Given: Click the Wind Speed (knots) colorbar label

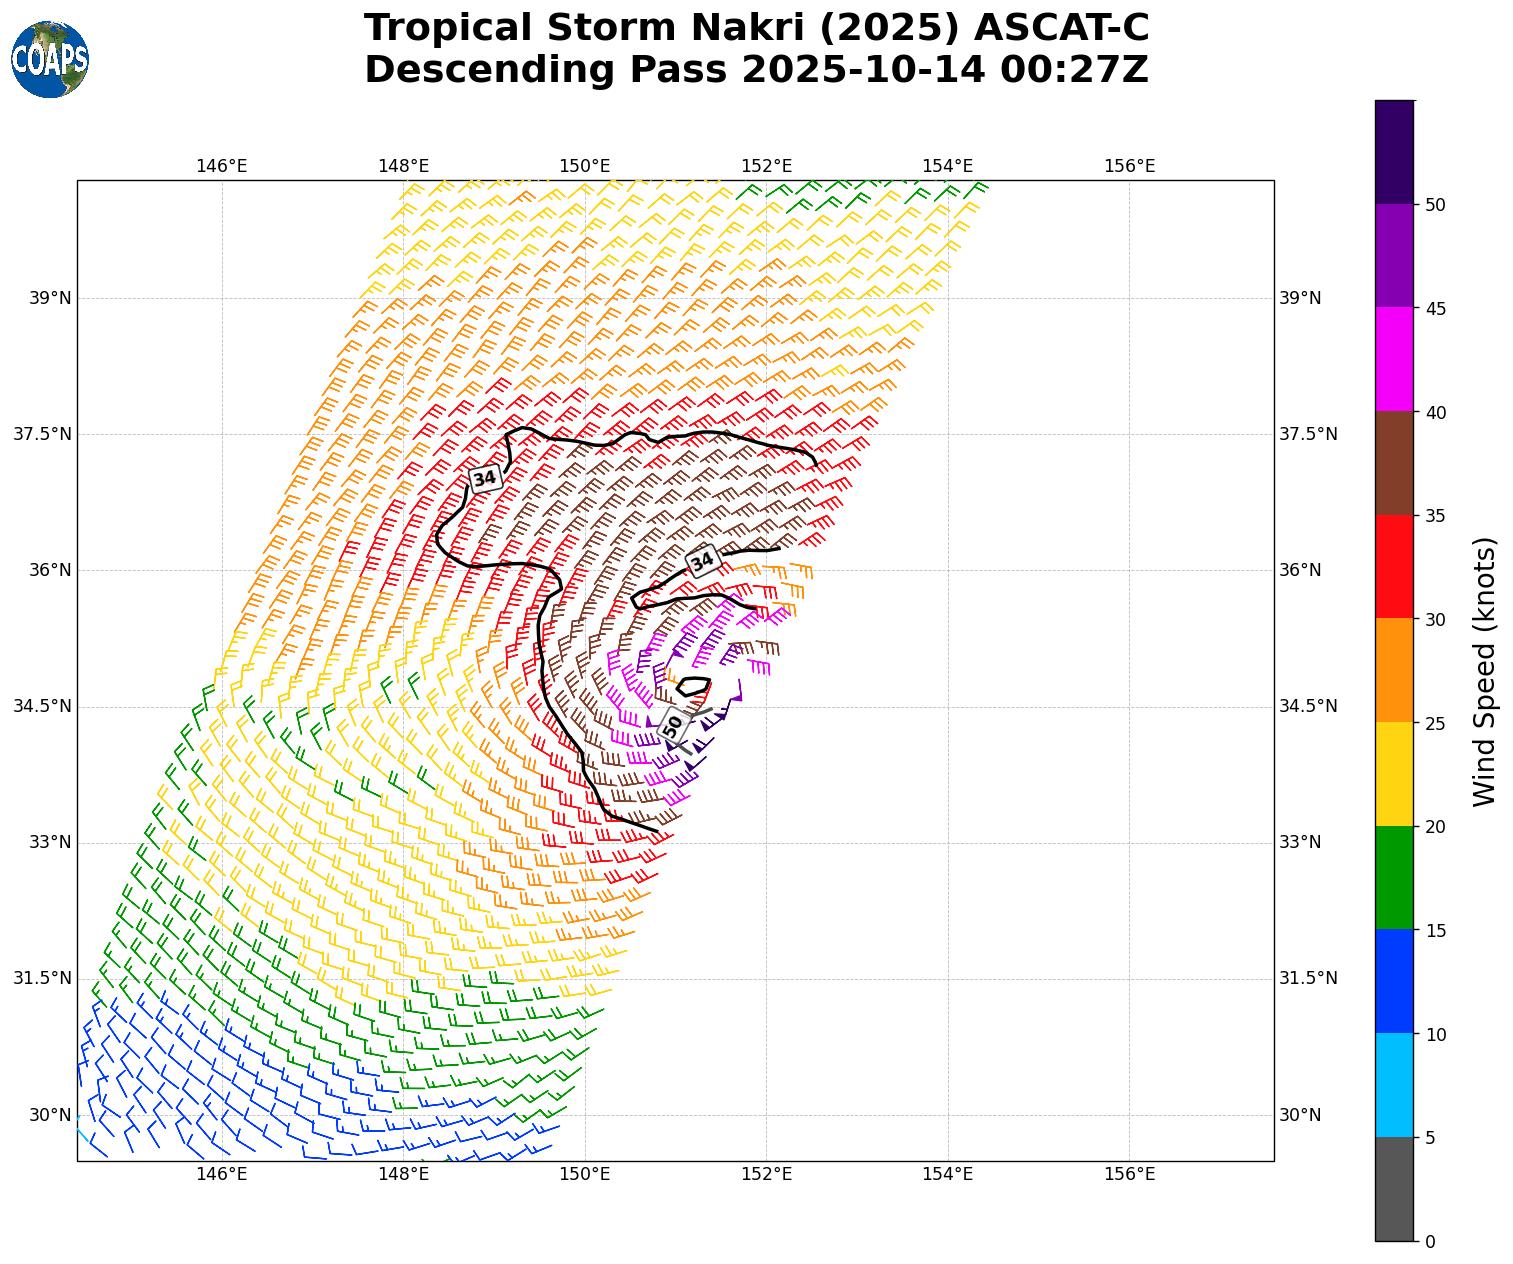Looking at the screenshot, I should (x=1485, y=671).
